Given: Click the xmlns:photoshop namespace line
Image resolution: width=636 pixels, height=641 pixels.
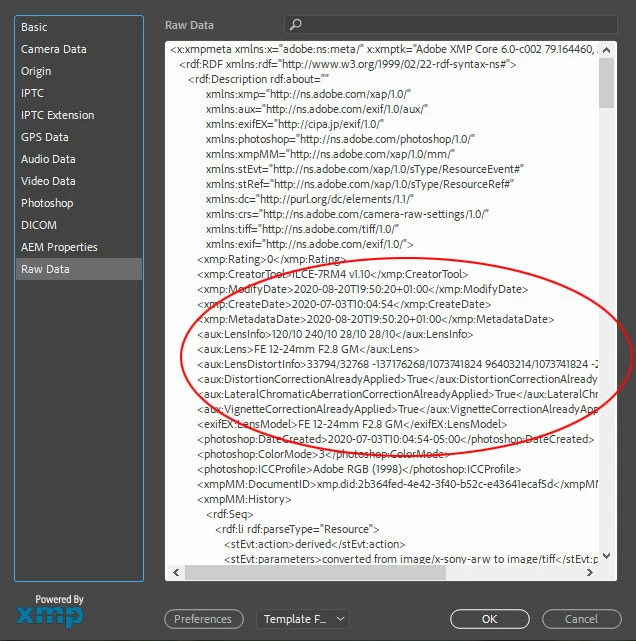Looking at the screenshot, I should [x=340, y=139].
